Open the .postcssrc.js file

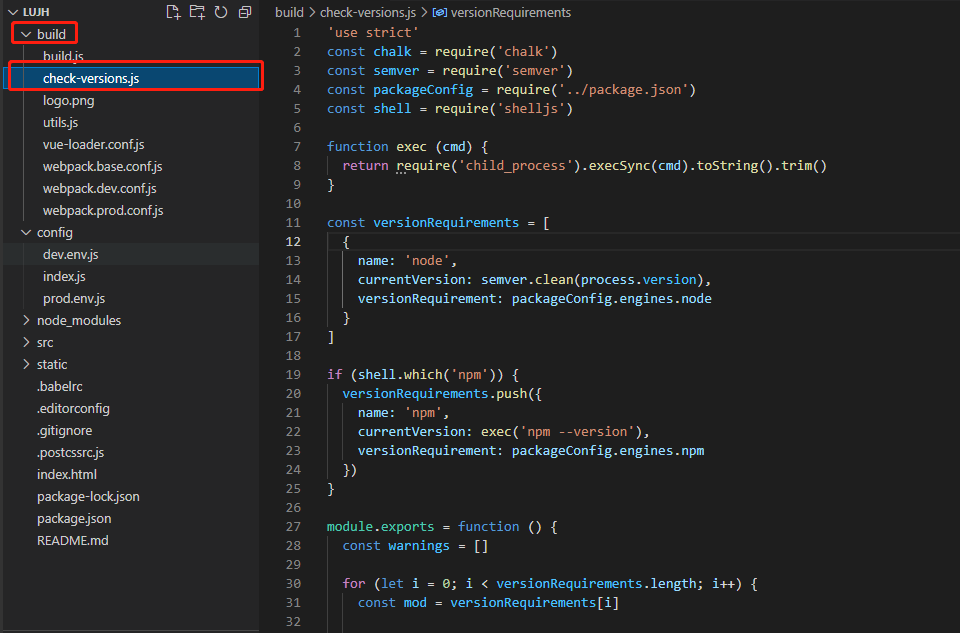pos(70,453)
